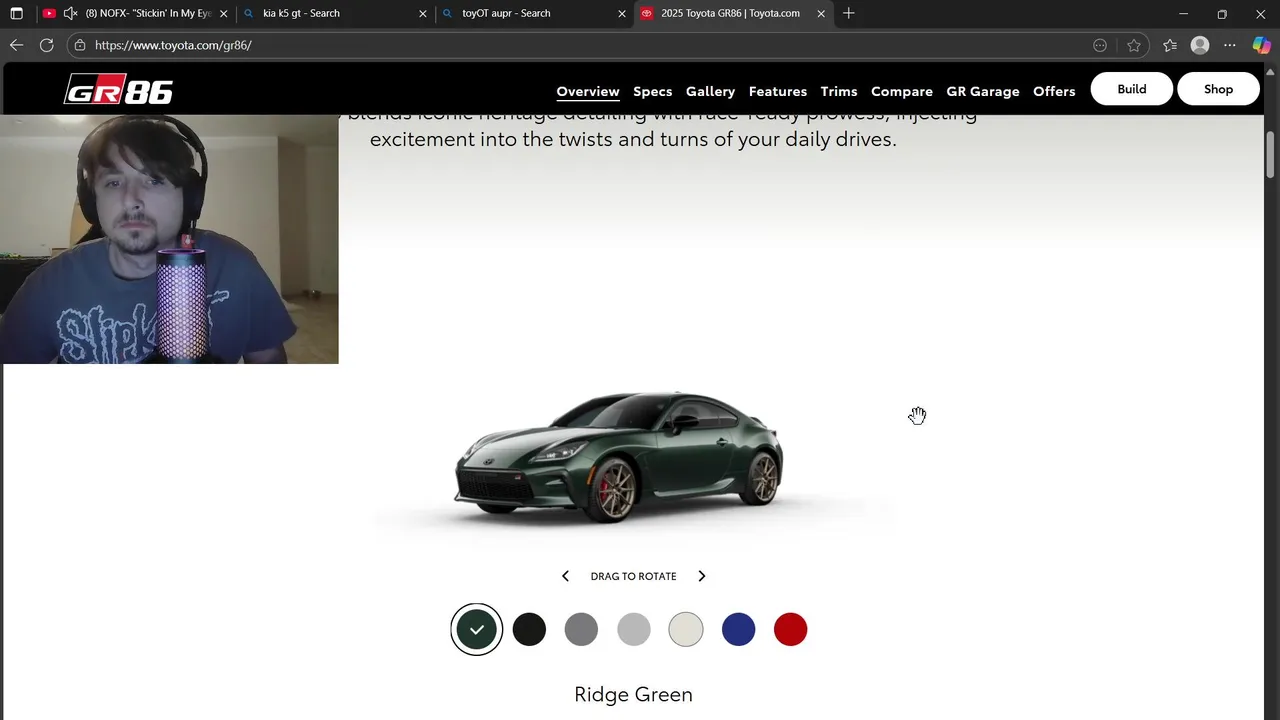The width and height of the screenshot is (1280, 720).
Task: Click the GR86 logo
Action: coord(118,90)
